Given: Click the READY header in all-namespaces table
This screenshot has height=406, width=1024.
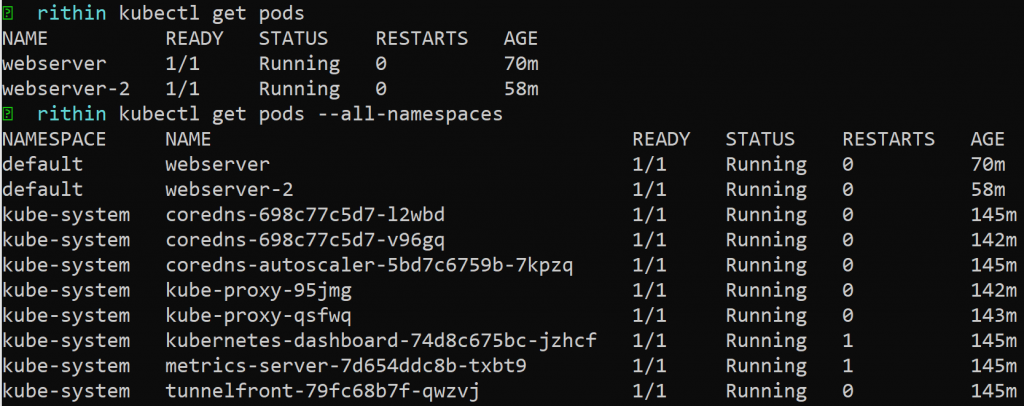Looking at the screenshot, I should tap(661, 139).
